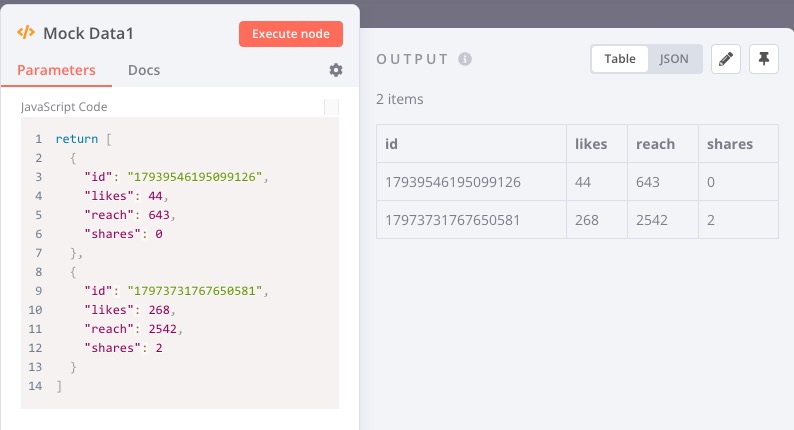Screen dimensions: 794x430
Task: Click the small box above the code editor
Action: [x=331, y=107]
